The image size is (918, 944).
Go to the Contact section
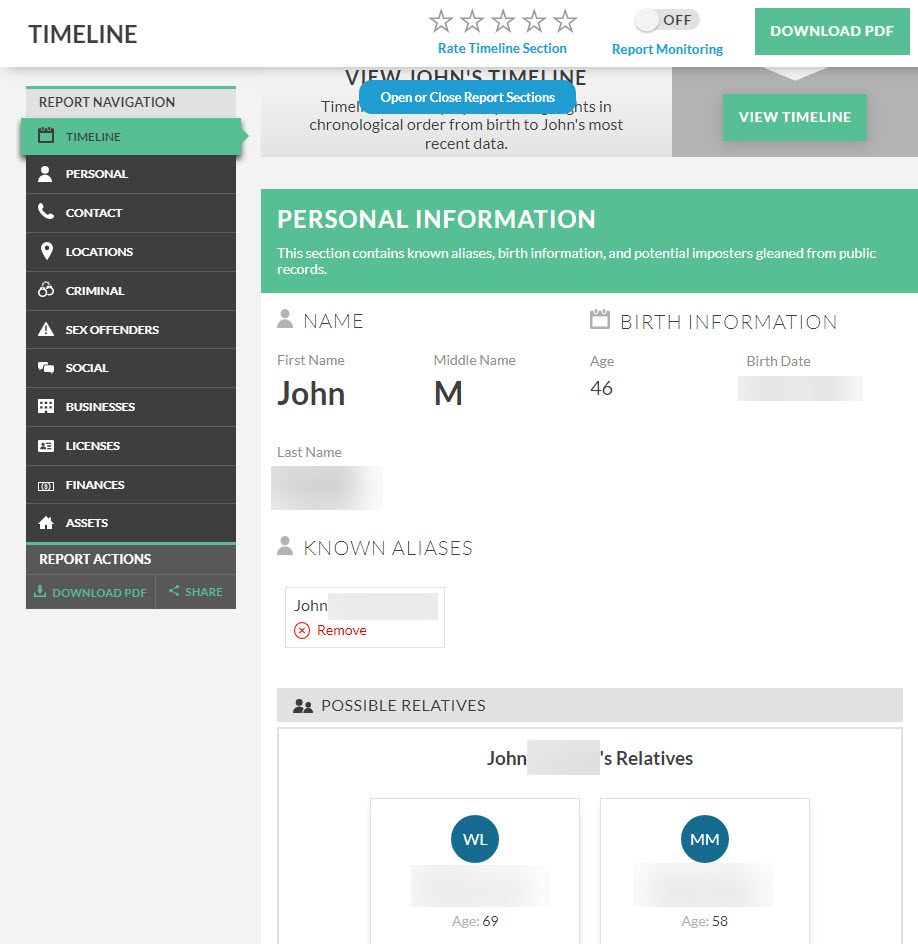coord(131,213)
